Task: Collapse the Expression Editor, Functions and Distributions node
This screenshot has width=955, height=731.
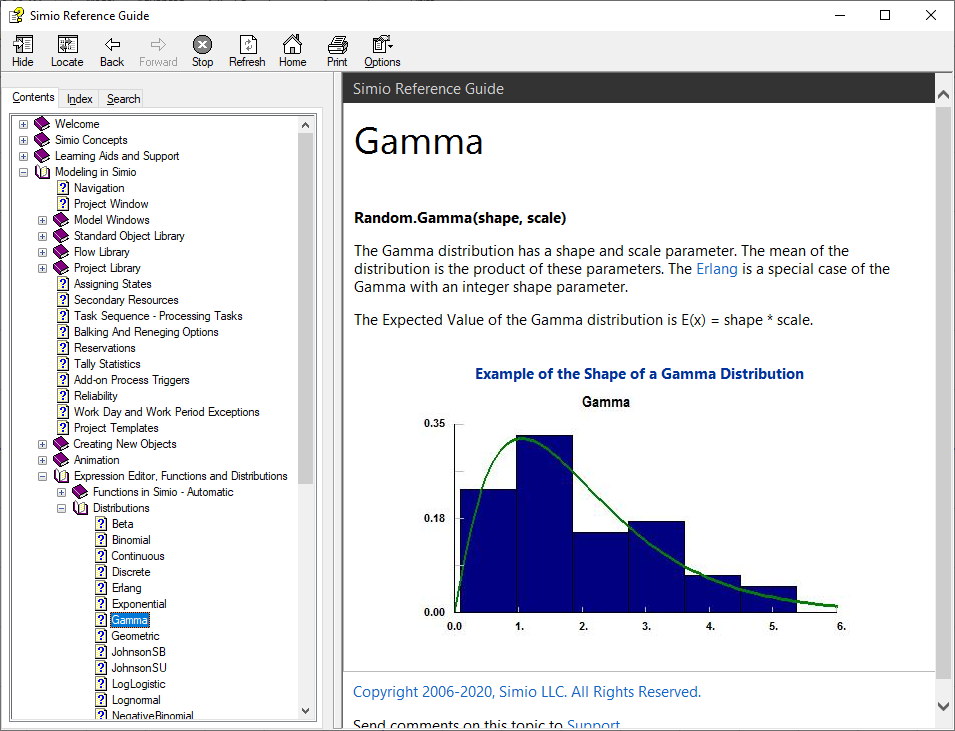Action: [x=42, y=476]
